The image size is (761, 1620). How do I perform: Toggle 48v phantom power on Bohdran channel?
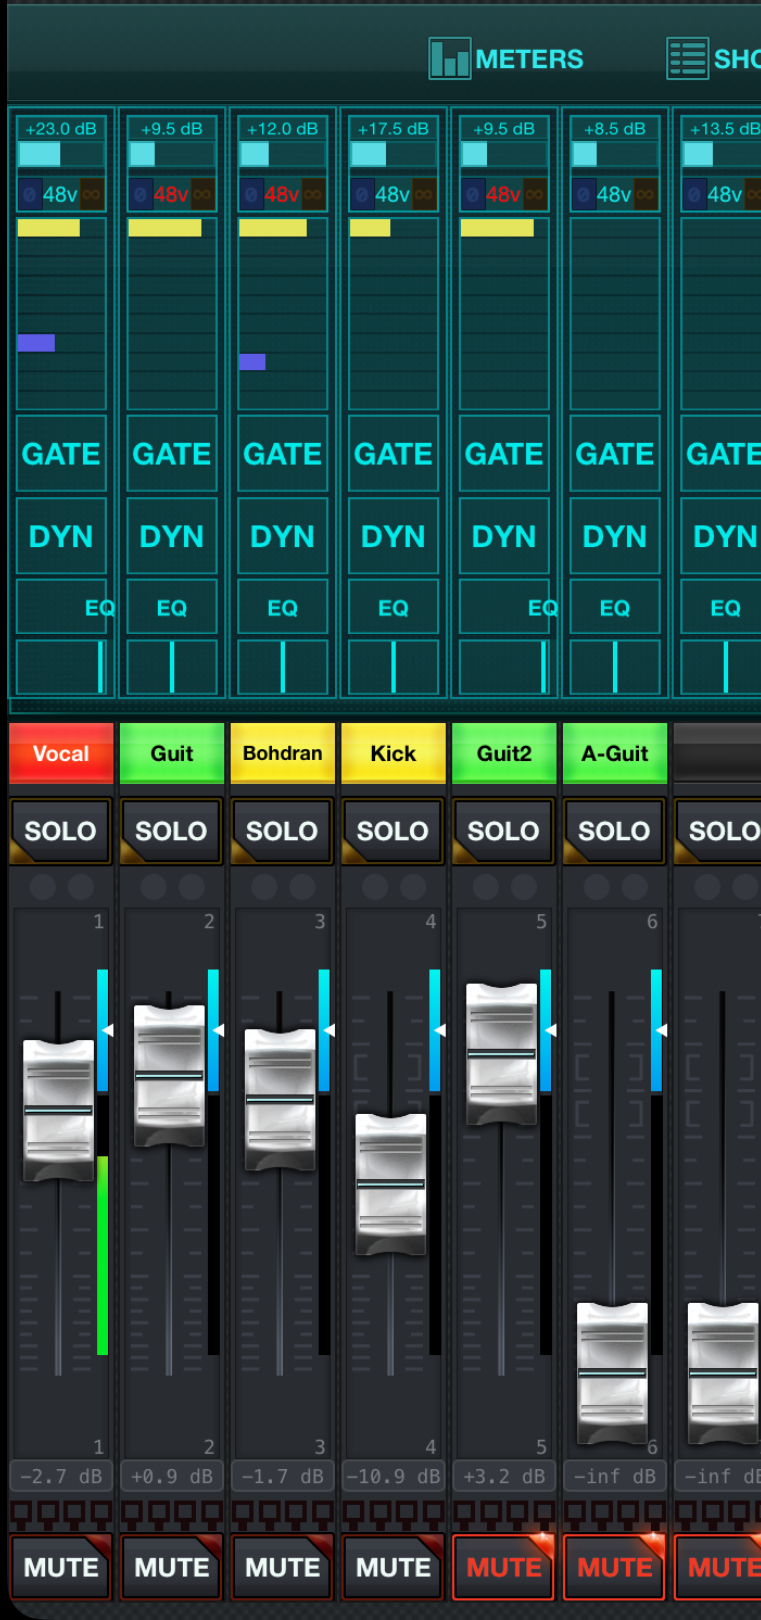(282, 194)
